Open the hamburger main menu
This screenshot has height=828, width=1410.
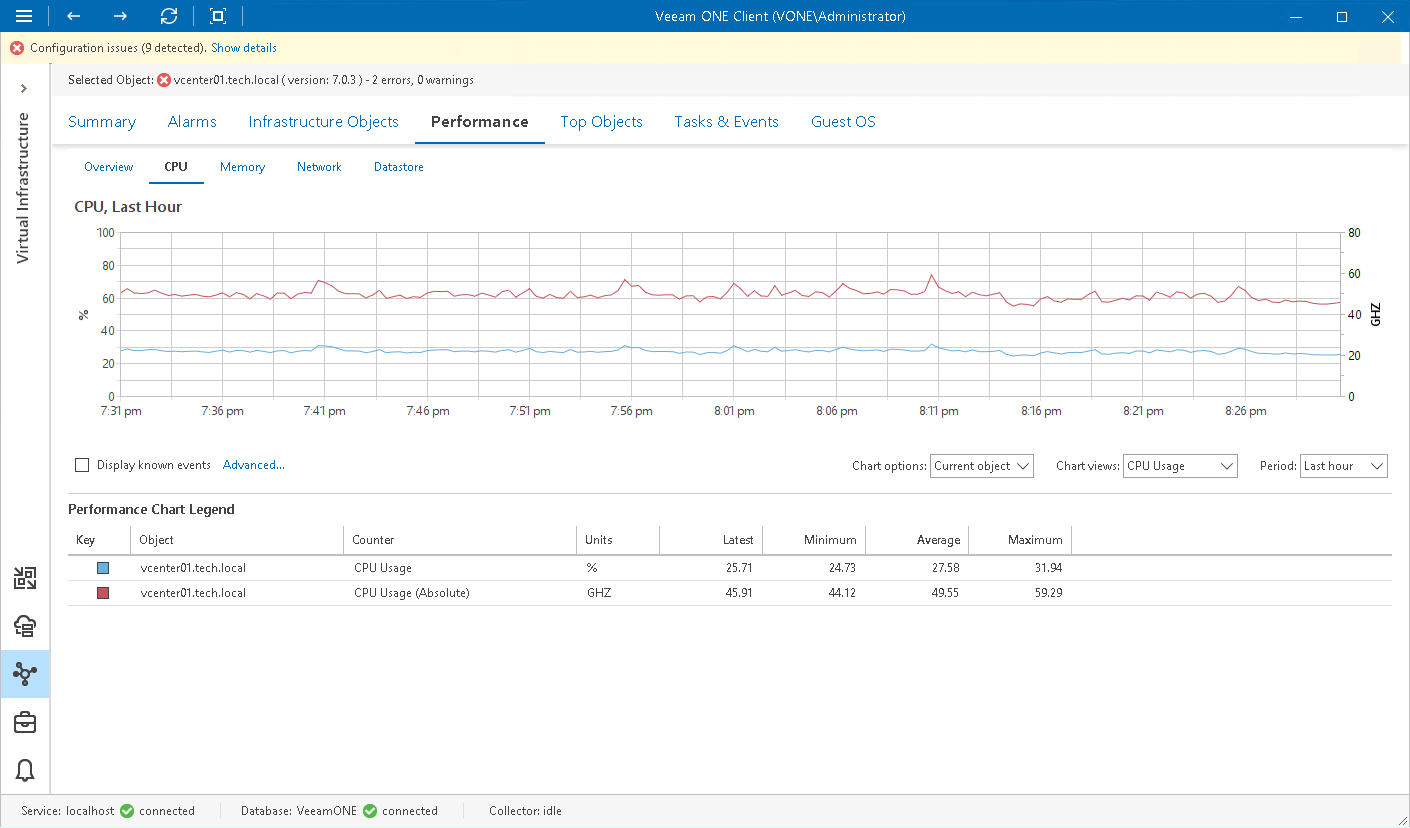click(24, 16)
